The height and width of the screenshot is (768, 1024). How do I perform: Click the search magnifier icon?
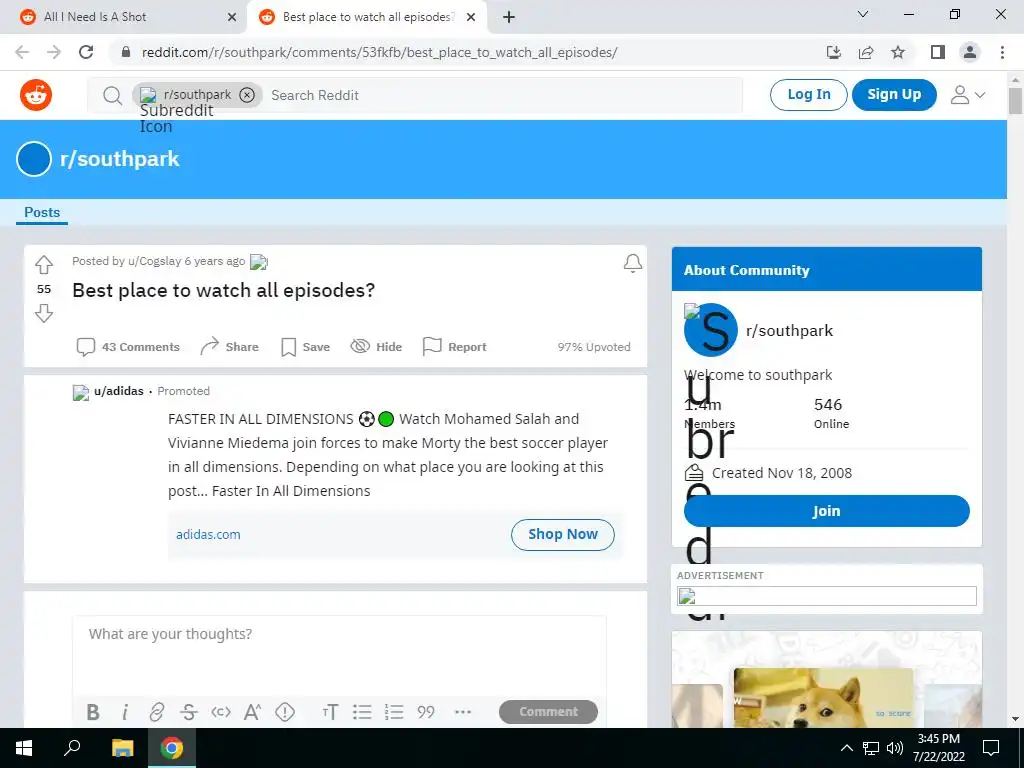pyautogui.click(x=112, y=95)
